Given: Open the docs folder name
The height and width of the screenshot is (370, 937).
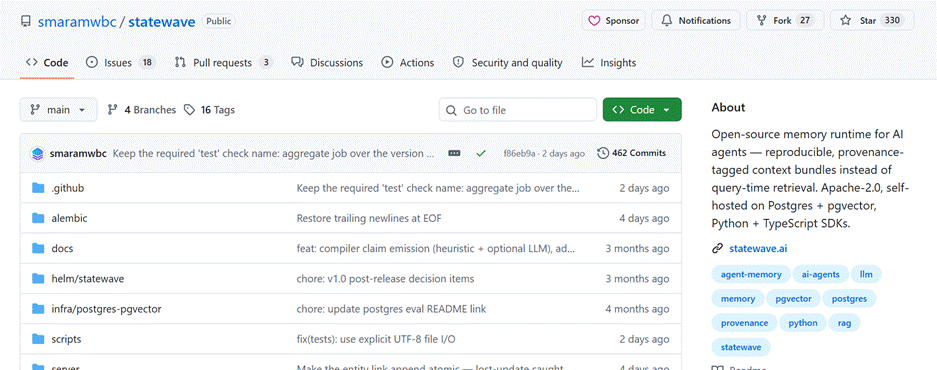Looking at the screenshot, I should pos(62,249).
